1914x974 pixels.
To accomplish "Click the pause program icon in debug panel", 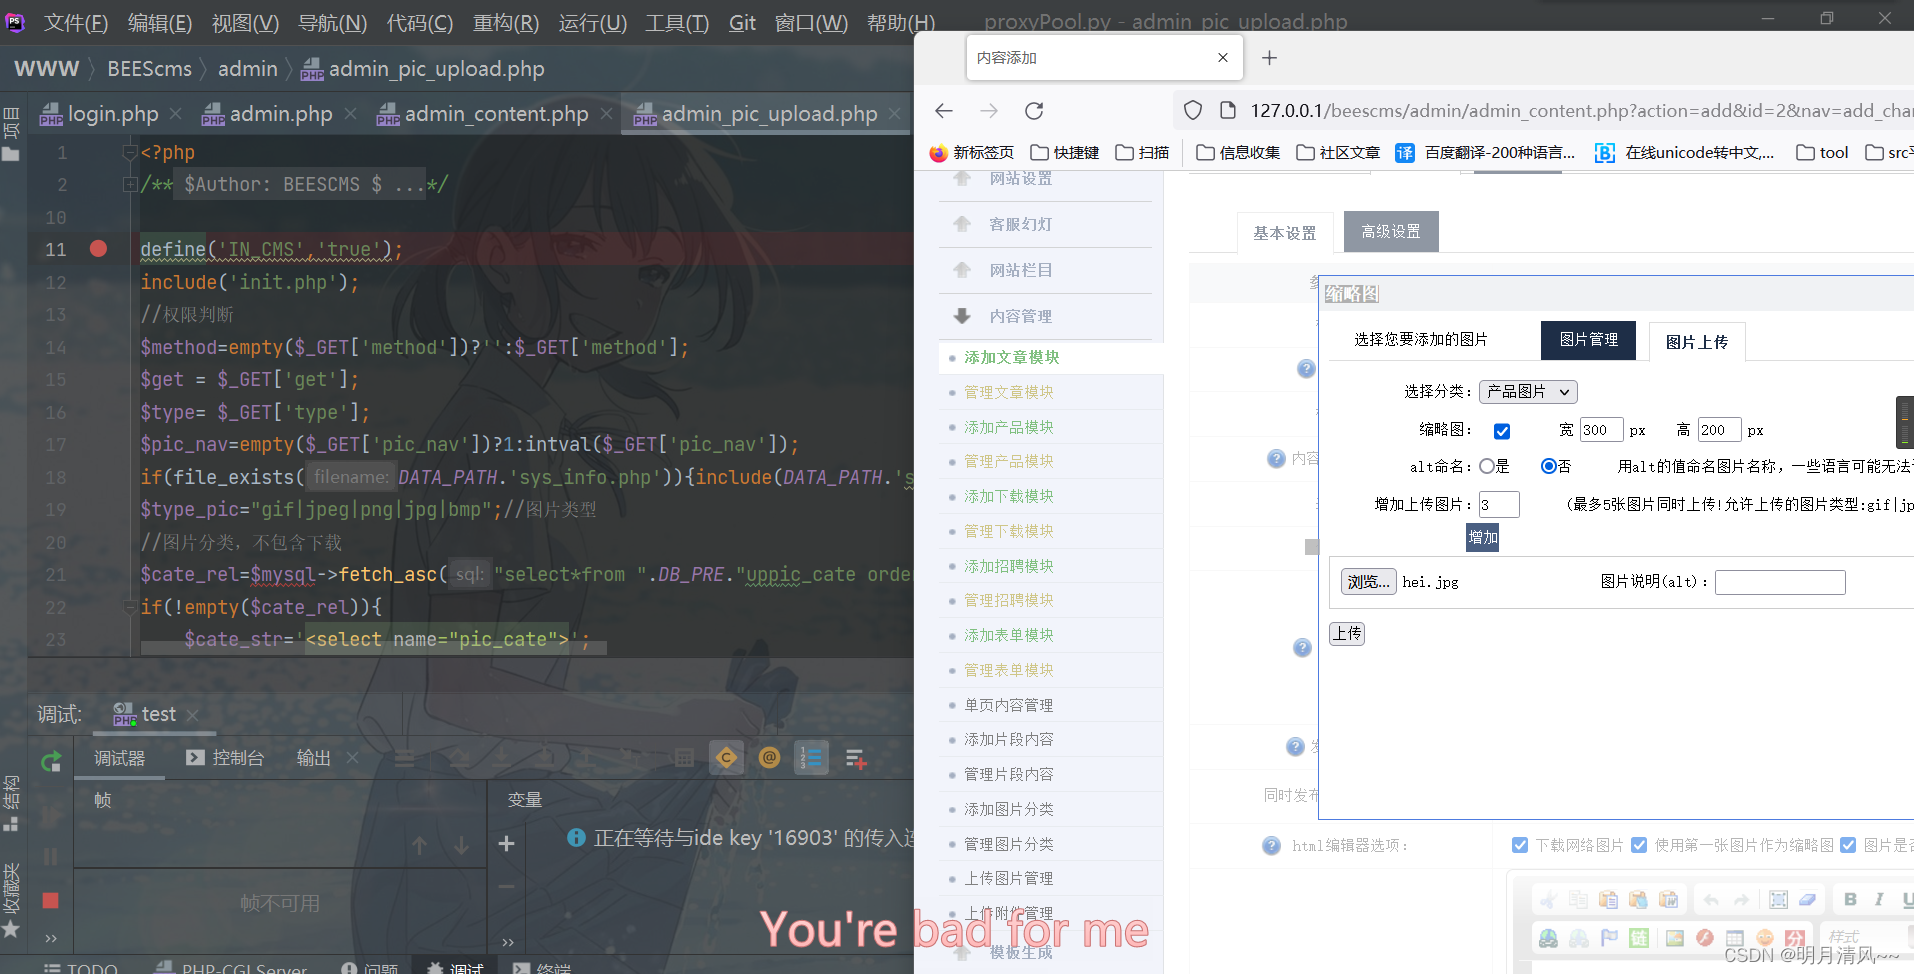I will (x=51, y=856).
